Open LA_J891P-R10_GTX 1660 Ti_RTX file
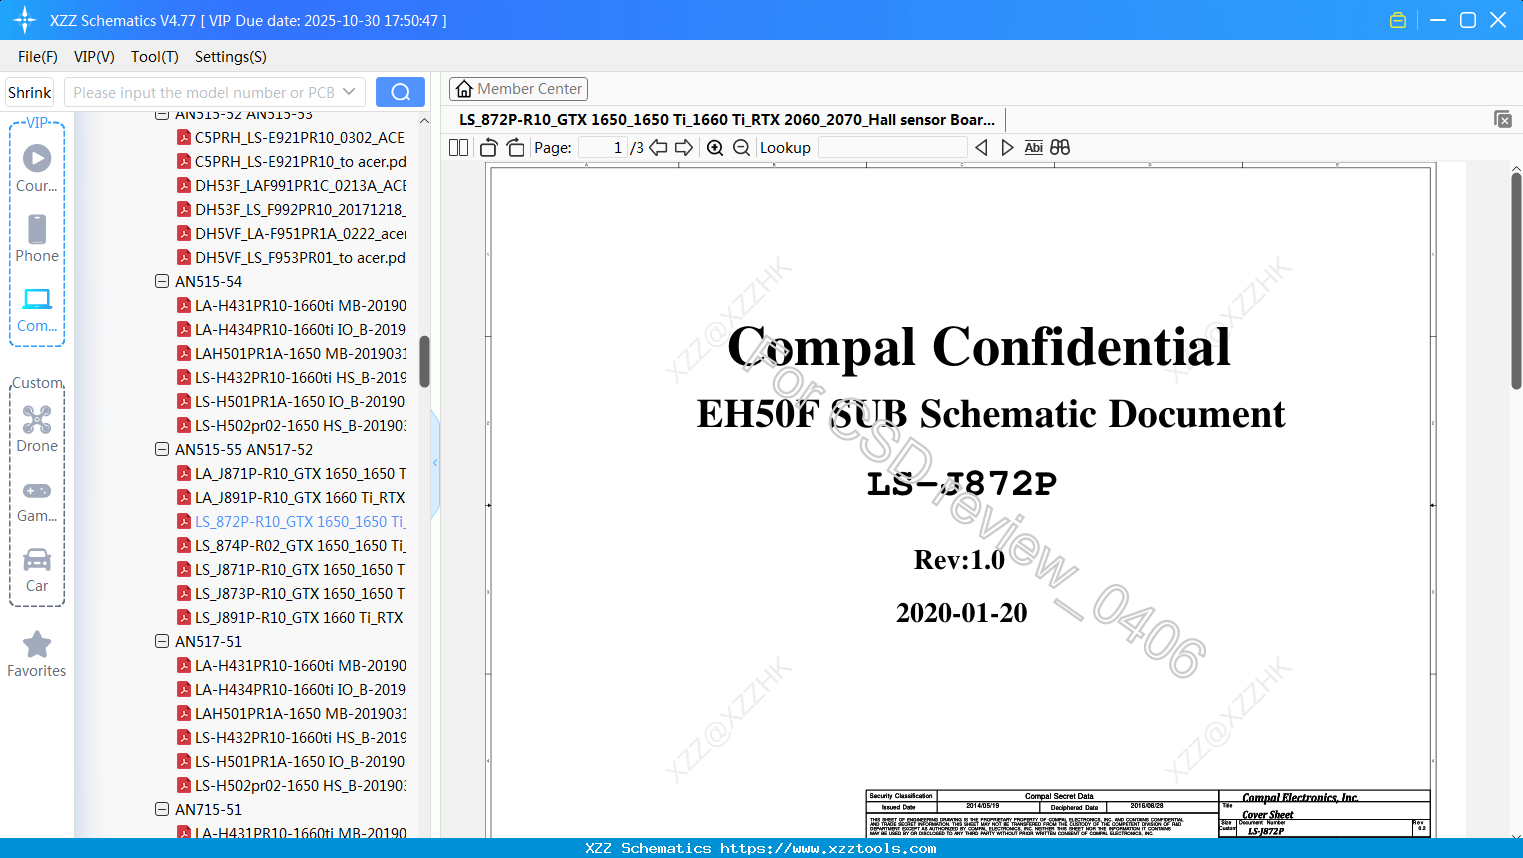The width and height of the screenshot is (1523, 858). pos(301,497)
